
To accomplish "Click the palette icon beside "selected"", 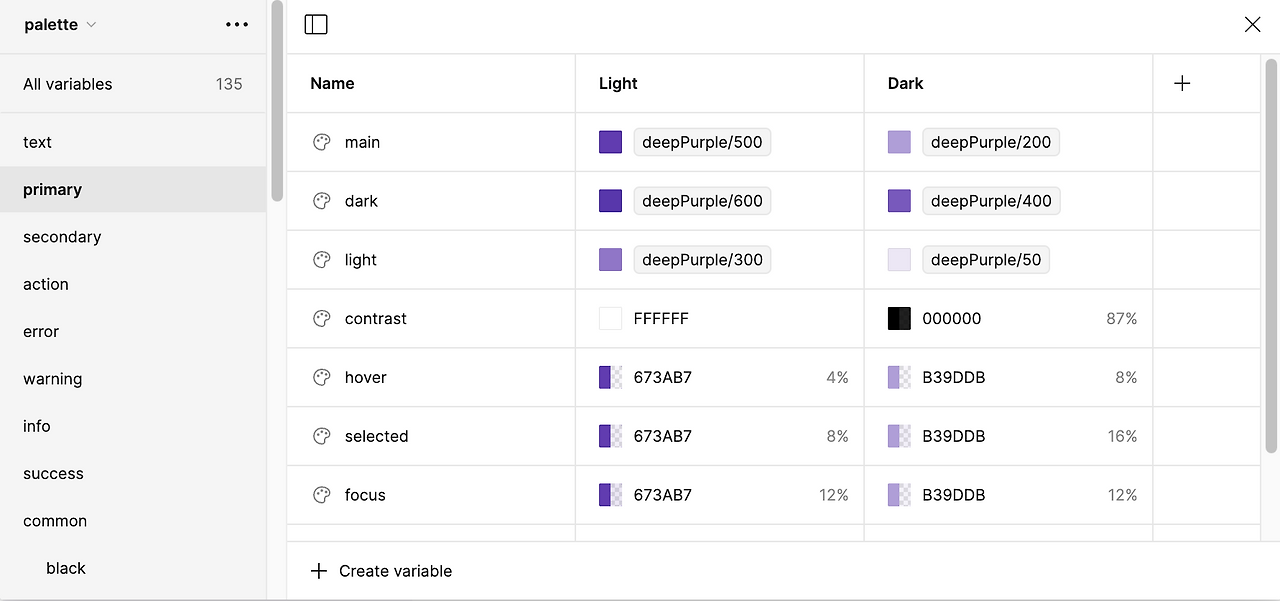I will (321, 436).
